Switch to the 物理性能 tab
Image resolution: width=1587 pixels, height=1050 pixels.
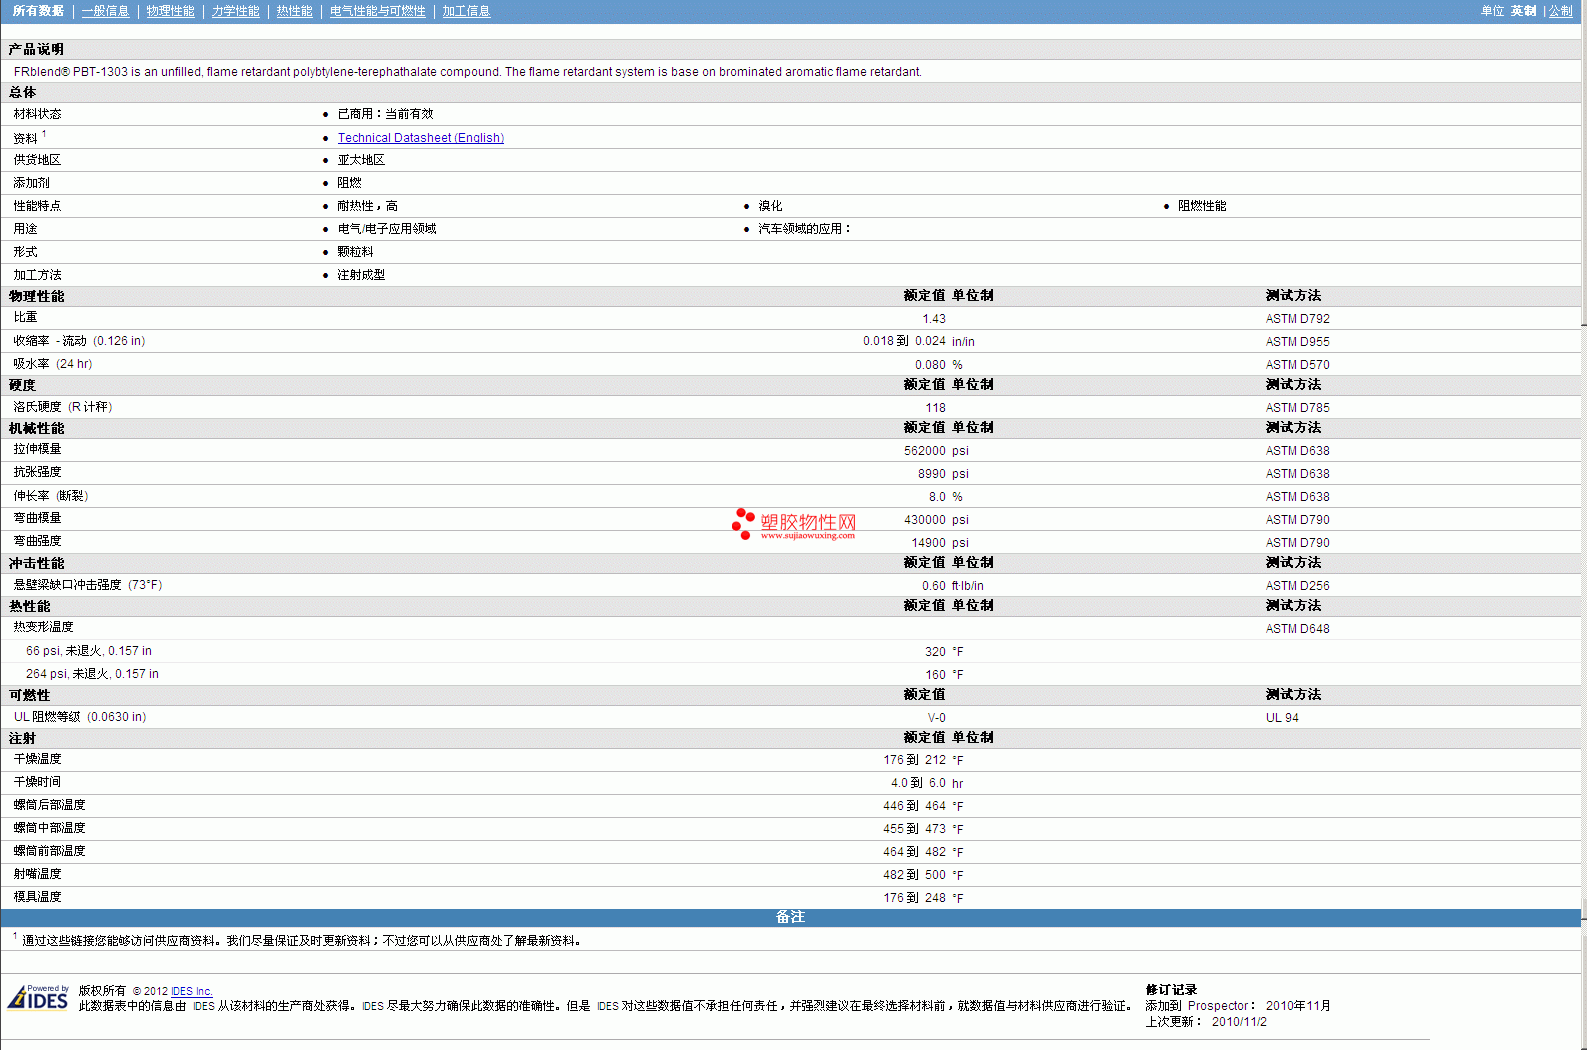pos(170,11)
